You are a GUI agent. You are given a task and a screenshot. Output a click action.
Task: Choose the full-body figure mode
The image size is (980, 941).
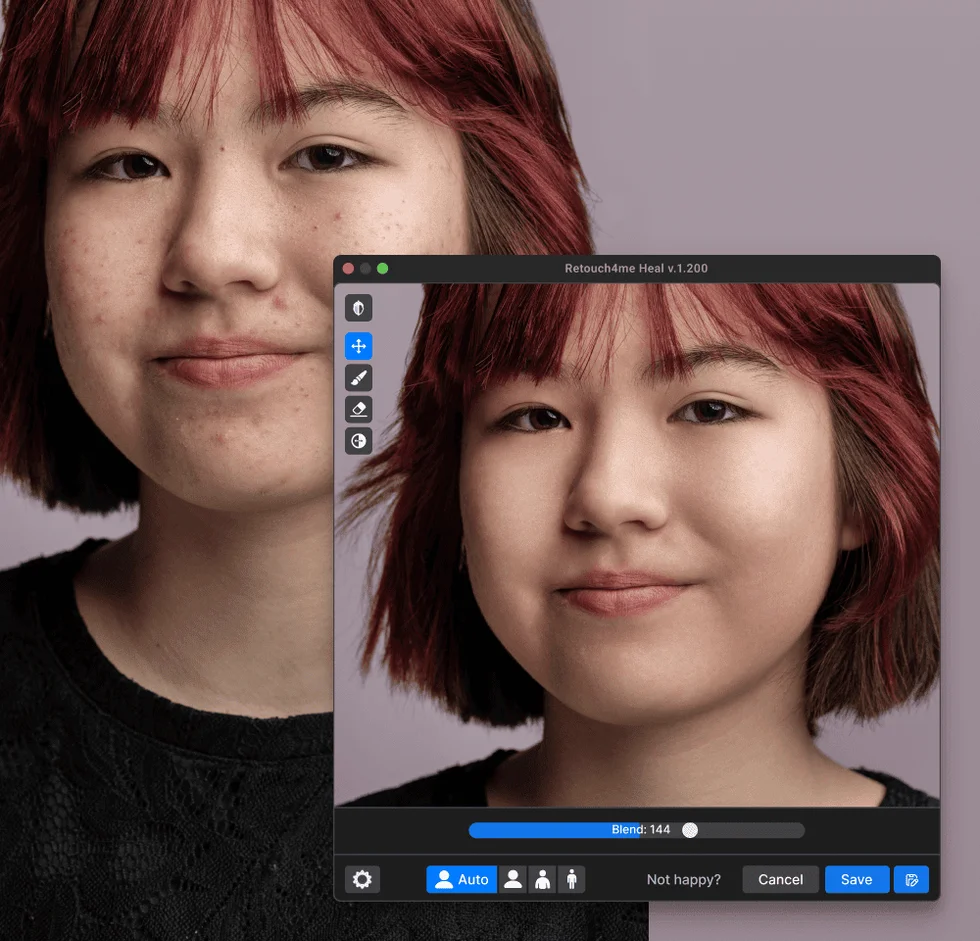[x=571, y=880]
